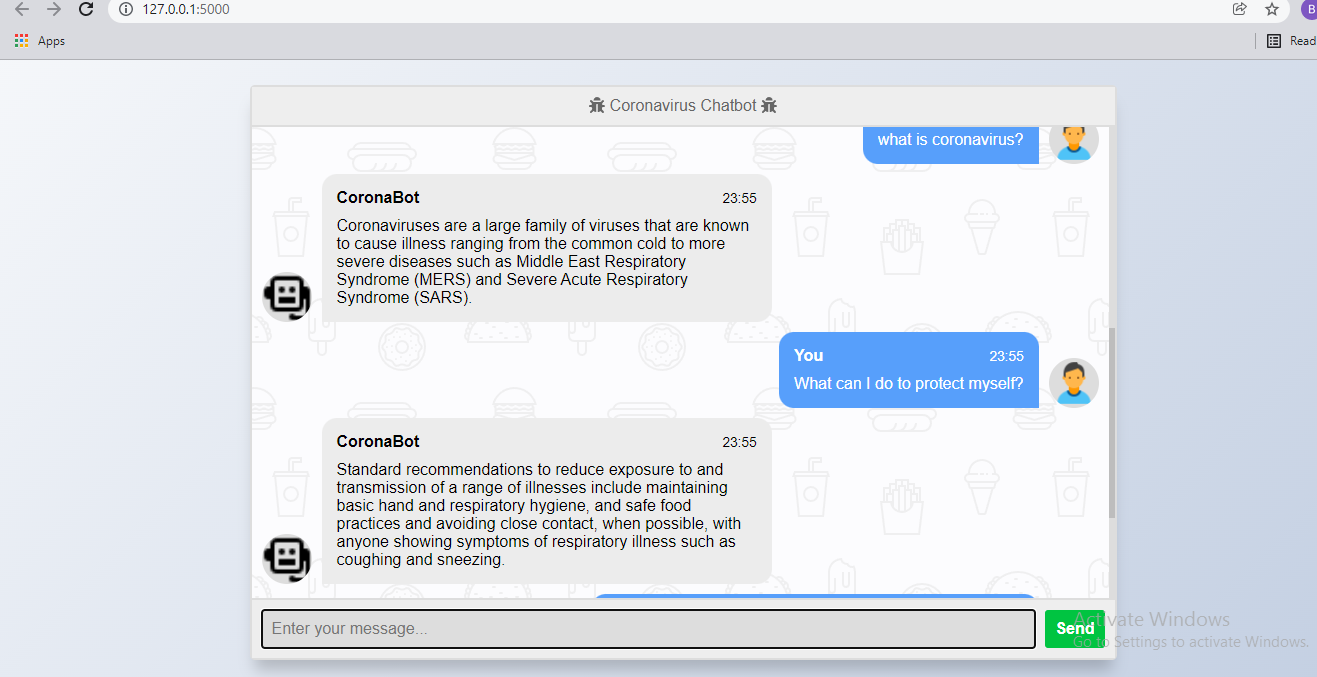1317x677 pixels.
Task: Click the page reload icon
Action: 86,10
